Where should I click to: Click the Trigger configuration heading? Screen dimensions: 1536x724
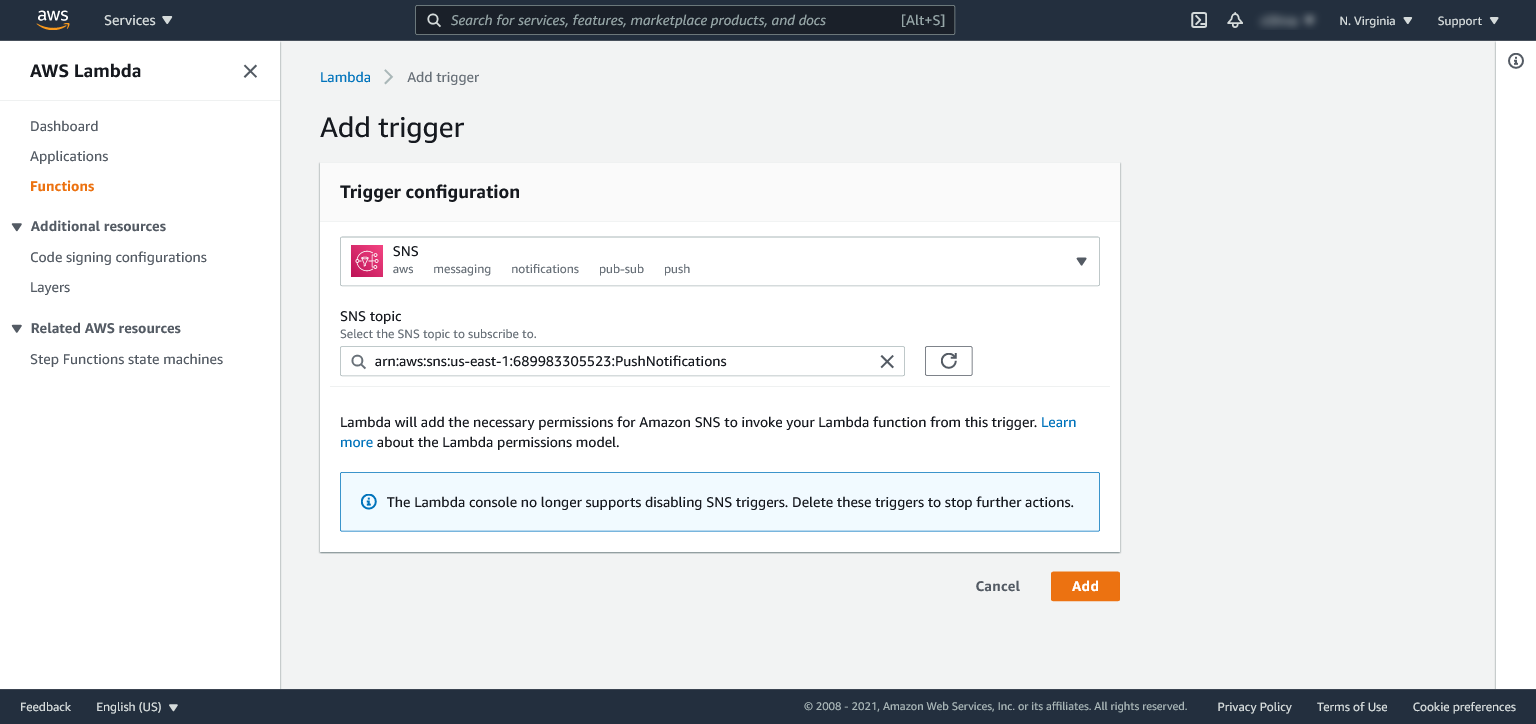tap(430, 192)
